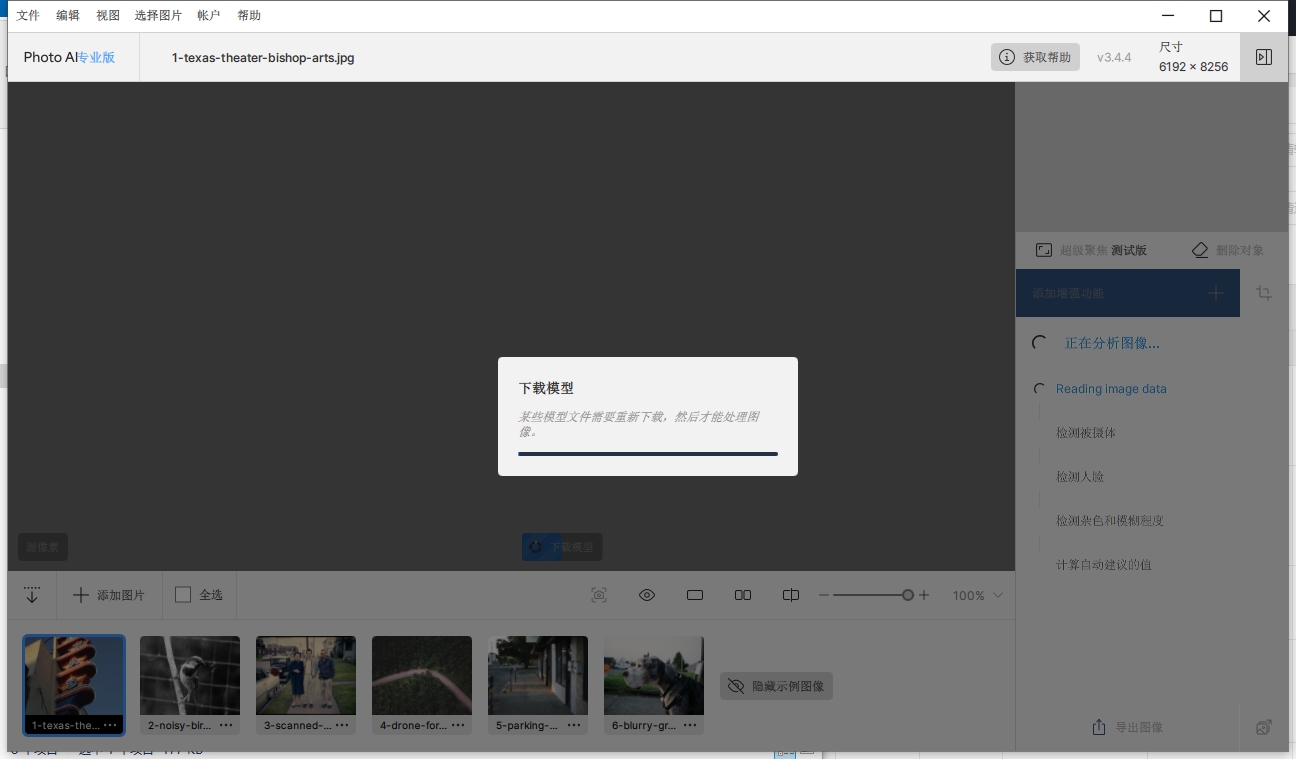Open the 帐户 menu

click(209, 15)
